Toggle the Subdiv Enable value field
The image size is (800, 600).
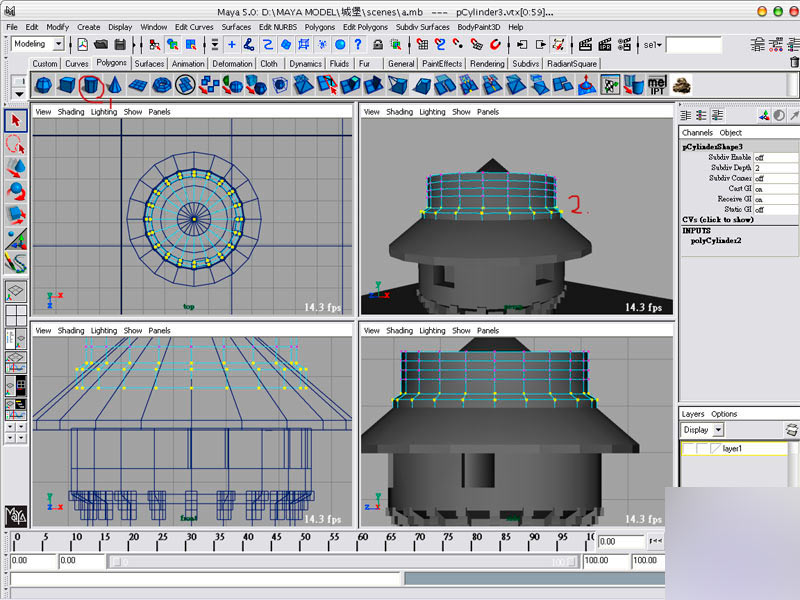pyautogui.click(x=776, y=158)
